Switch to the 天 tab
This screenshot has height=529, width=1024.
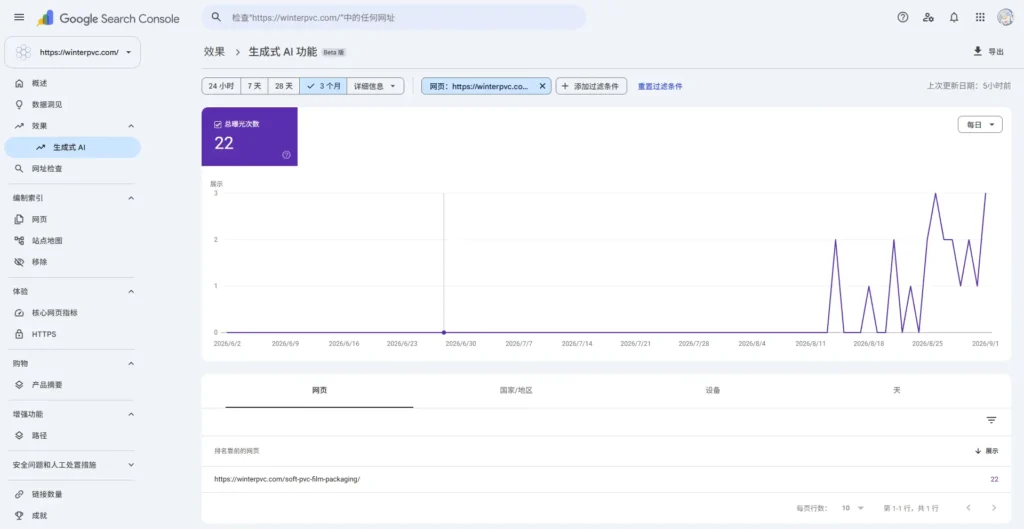[897, 391]
